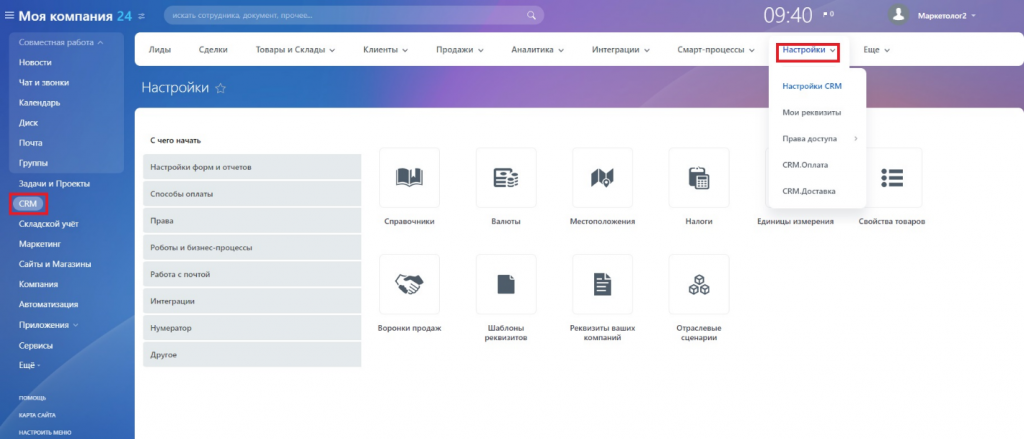The width and height of the screenshot is (1024, 439).
Task: Select the Налоги calculator icon
Action: (x=698, y=178)
